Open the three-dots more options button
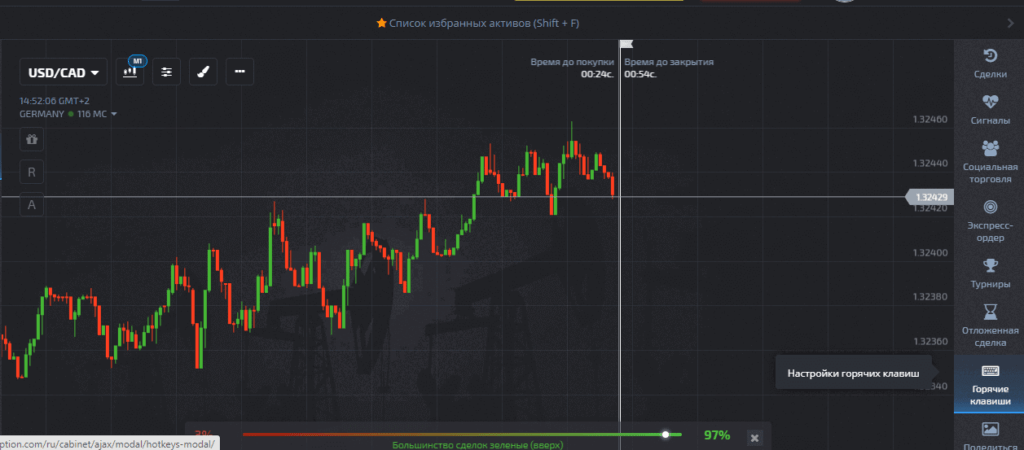The image size is (1024, 450). pos(238,72)
